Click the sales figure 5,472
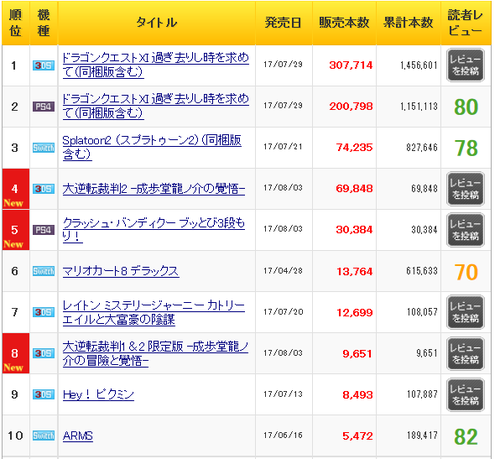500x459 pixels. (357, 436)
